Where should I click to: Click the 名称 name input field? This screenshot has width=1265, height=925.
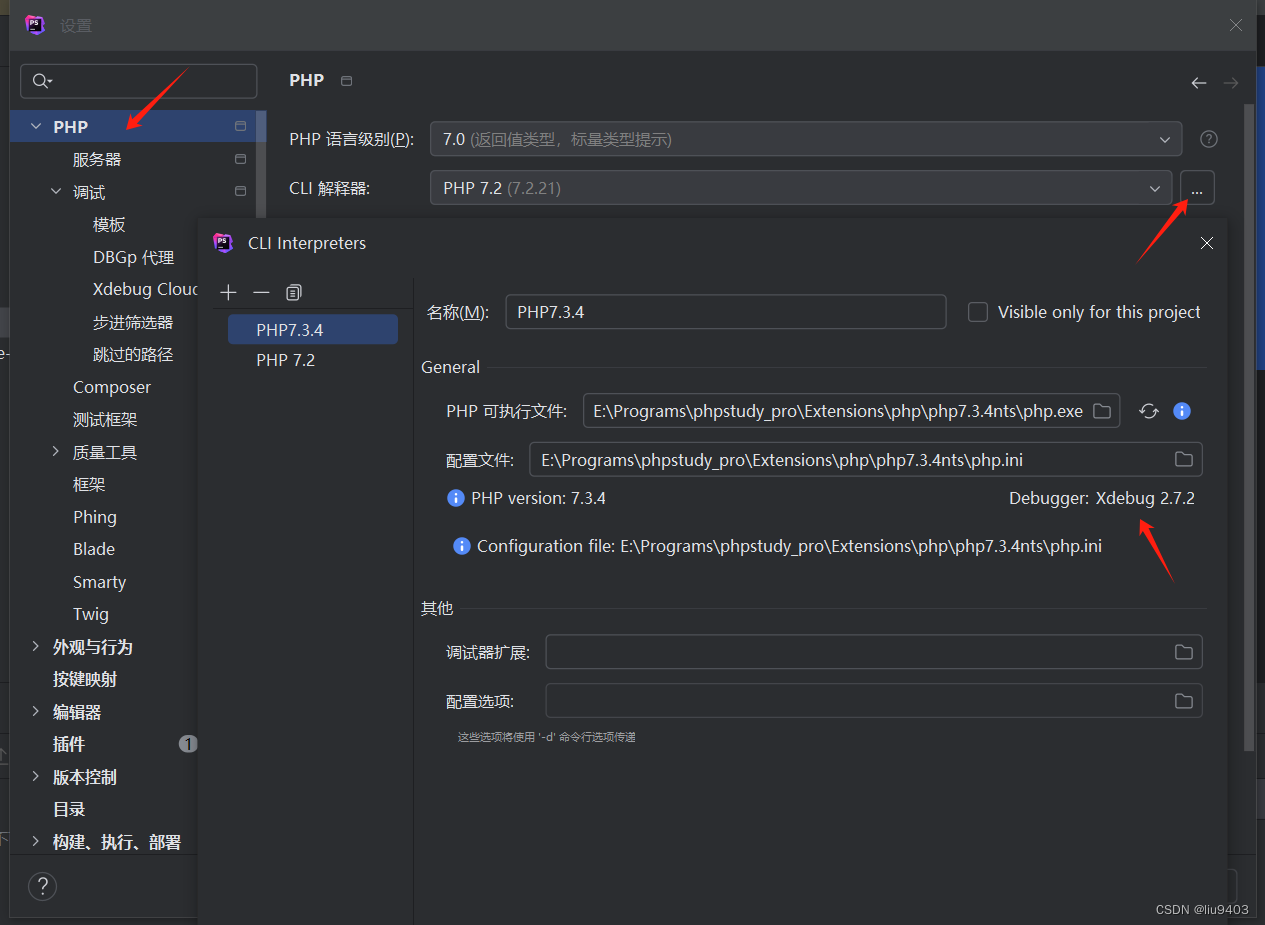pyautogui.click(x=725, y=312)
